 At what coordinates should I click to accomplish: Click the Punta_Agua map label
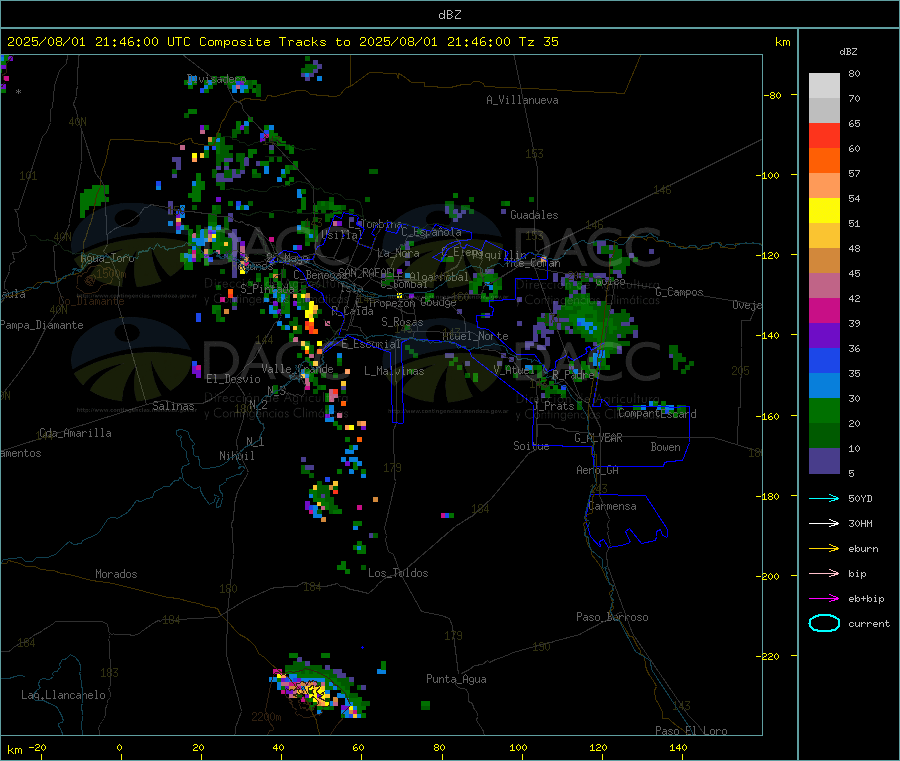point(456,679)
